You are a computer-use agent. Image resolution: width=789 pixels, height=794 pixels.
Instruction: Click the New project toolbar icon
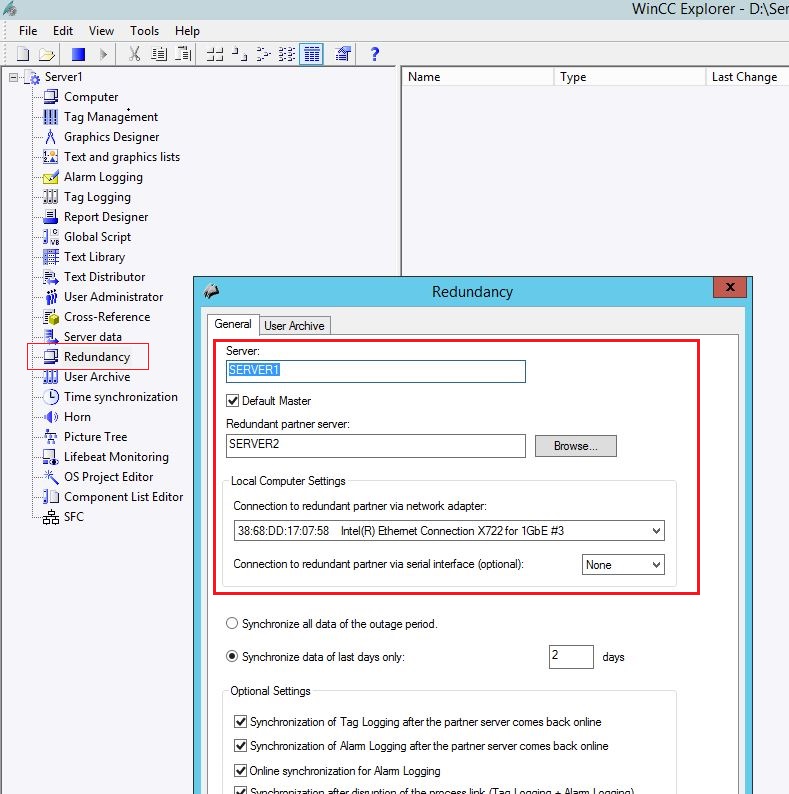pyautogui.click(x=23, y=54)
